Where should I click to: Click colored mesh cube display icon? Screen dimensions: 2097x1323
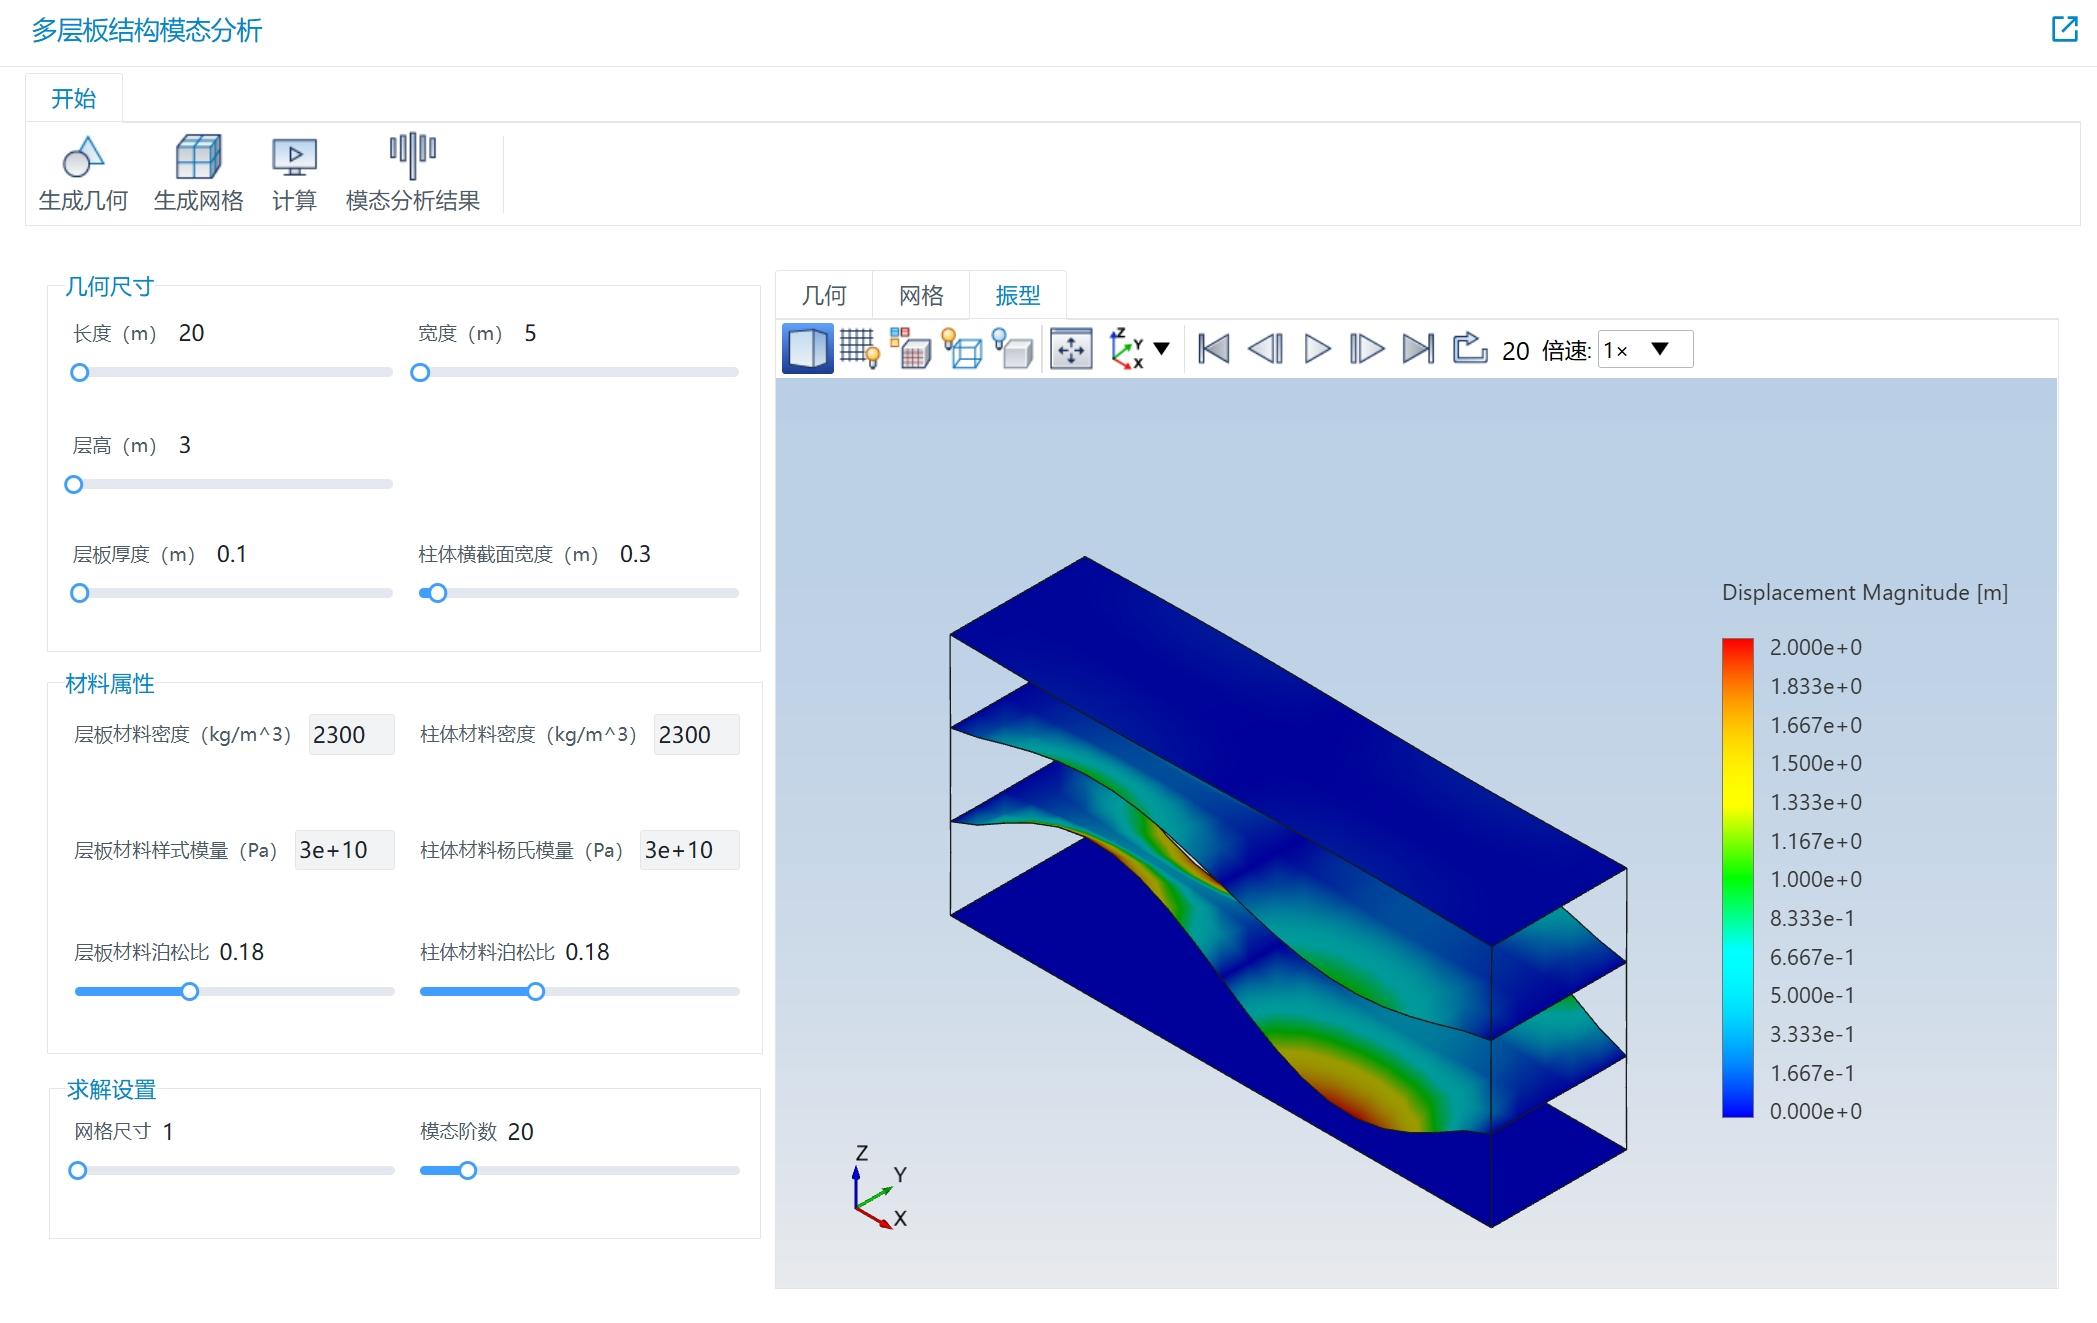[x=910, y=349]
